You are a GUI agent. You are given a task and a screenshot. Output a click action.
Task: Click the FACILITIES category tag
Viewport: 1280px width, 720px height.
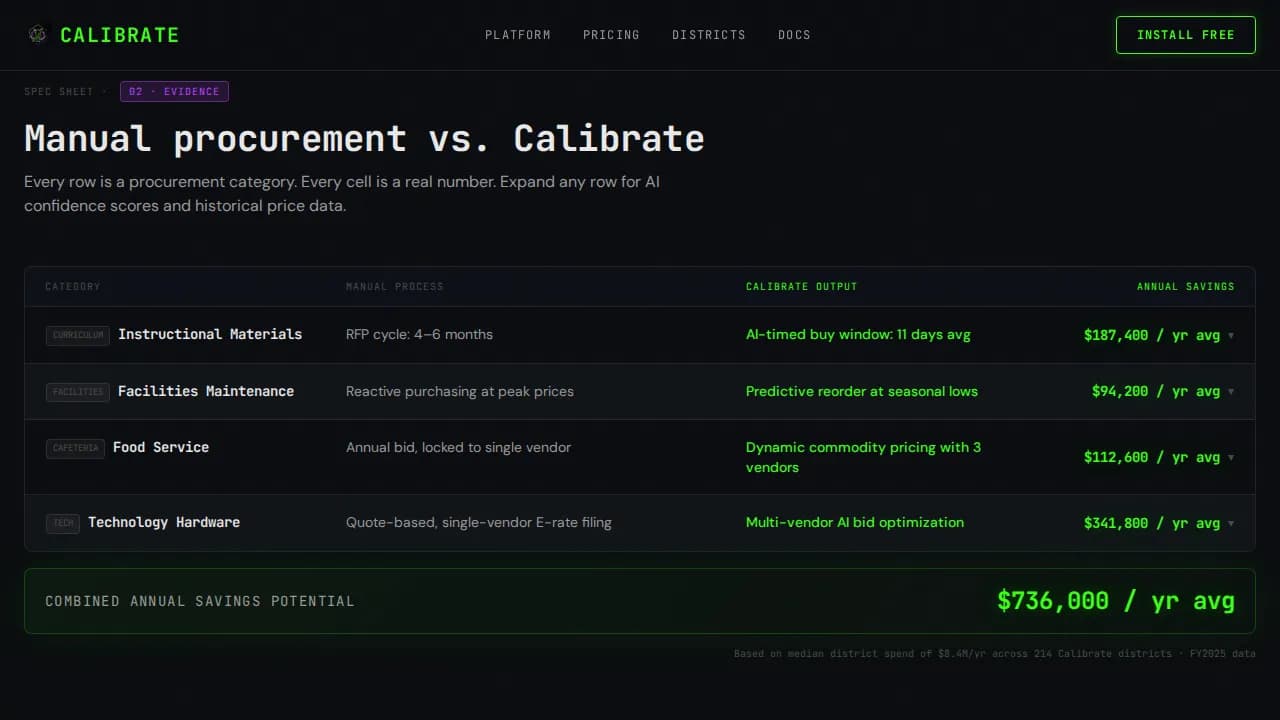click(77, 392)
